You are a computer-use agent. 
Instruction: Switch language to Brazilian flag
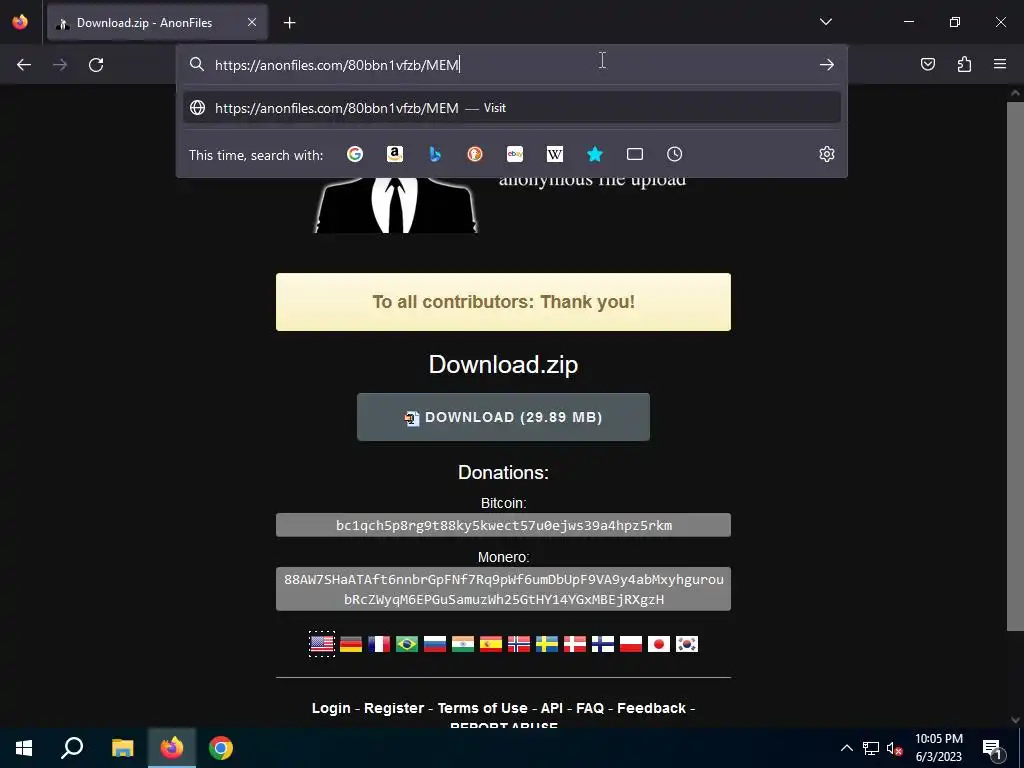click(407, 645)
